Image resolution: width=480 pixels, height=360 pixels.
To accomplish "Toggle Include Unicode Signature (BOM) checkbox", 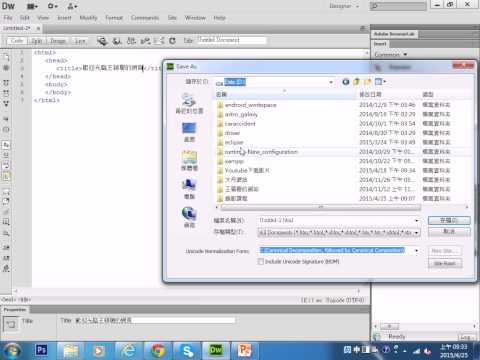I will tap(261, 262).
